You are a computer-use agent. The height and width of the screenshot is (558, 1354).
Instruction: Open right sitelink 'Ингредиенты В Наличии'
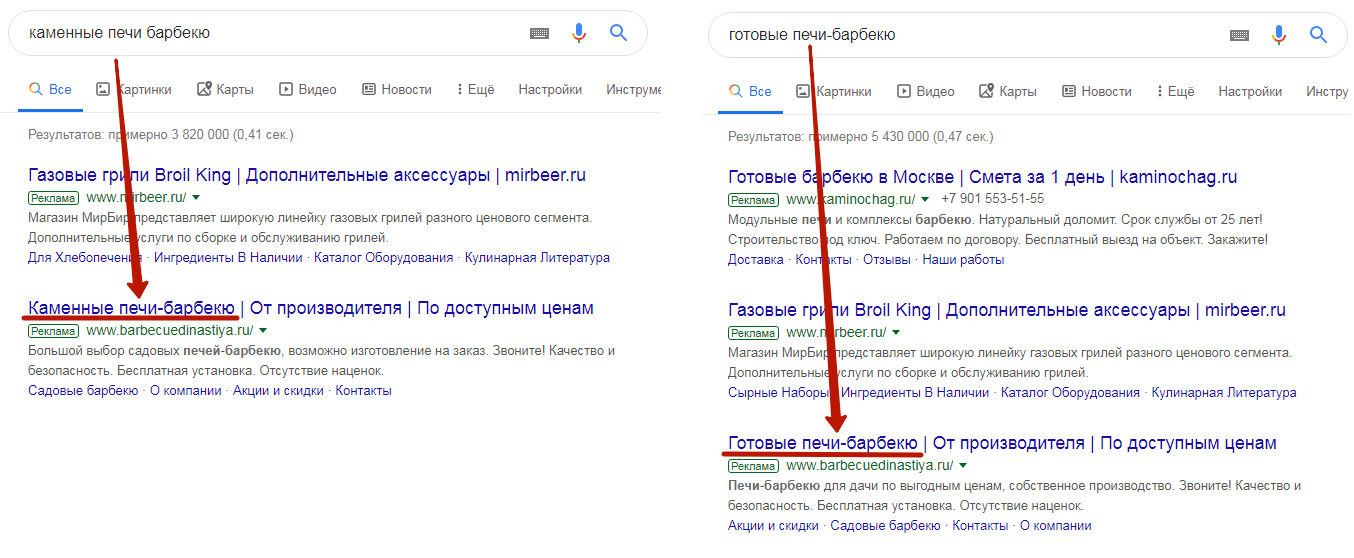click(x=915, y=393)
